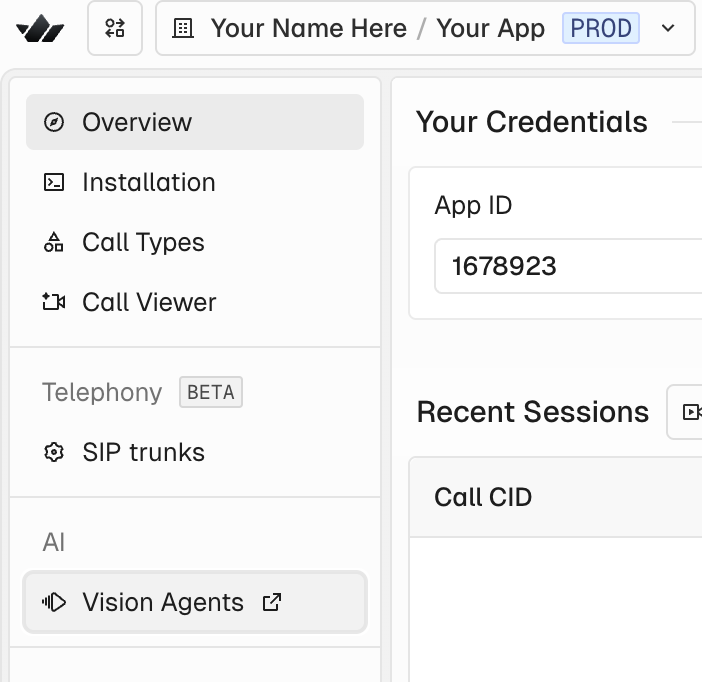
Task: Click the BETA badge
Action: pos(210,392)
